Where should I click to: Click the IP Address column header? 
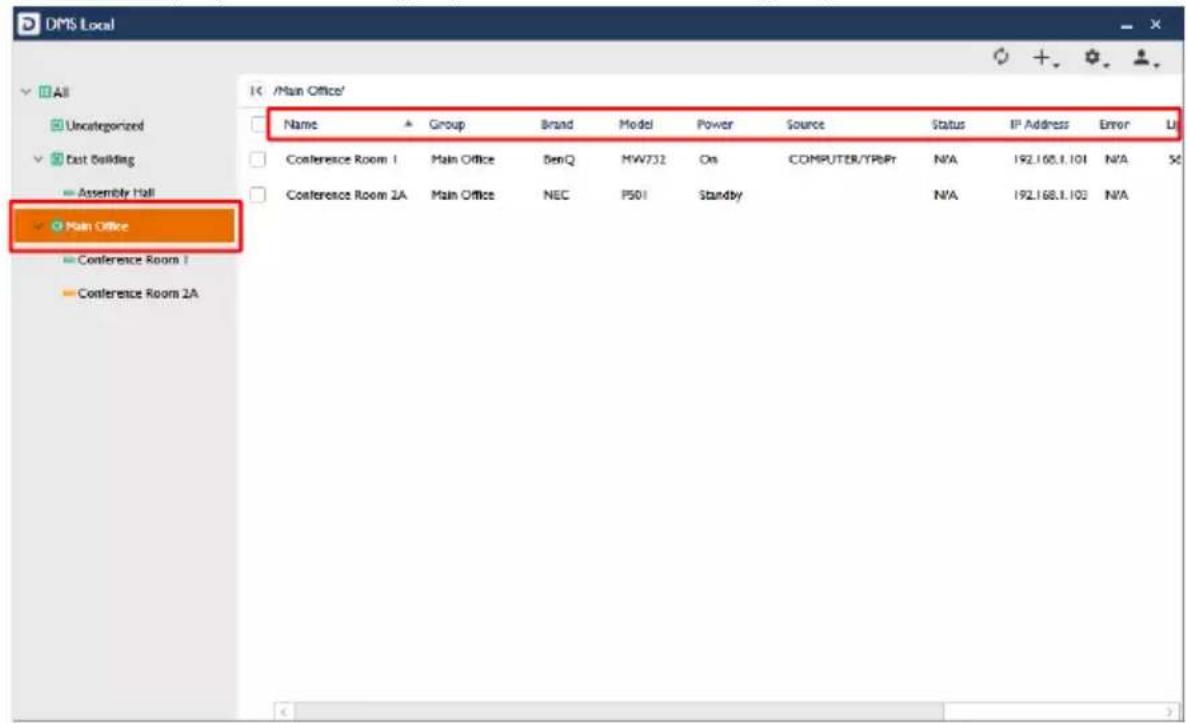point(1039,125)
